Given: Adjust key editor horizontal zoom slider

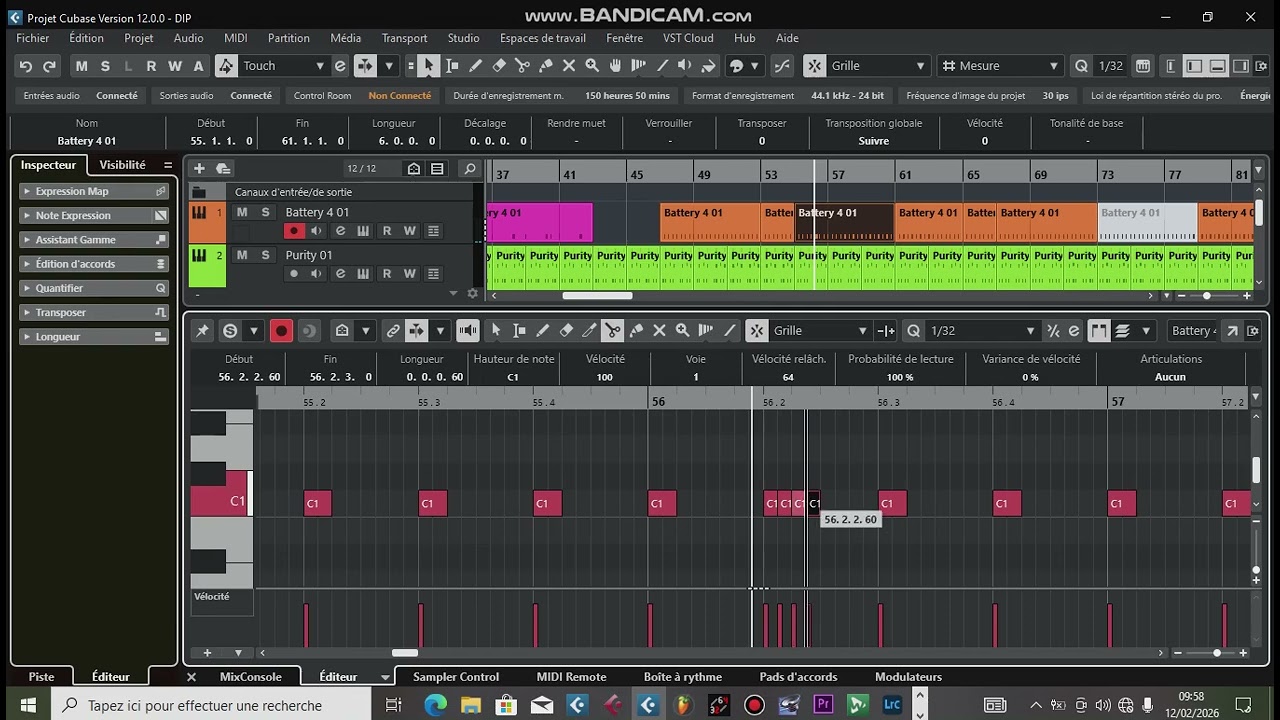Looking at the screenshot, I should point(1217,653).
